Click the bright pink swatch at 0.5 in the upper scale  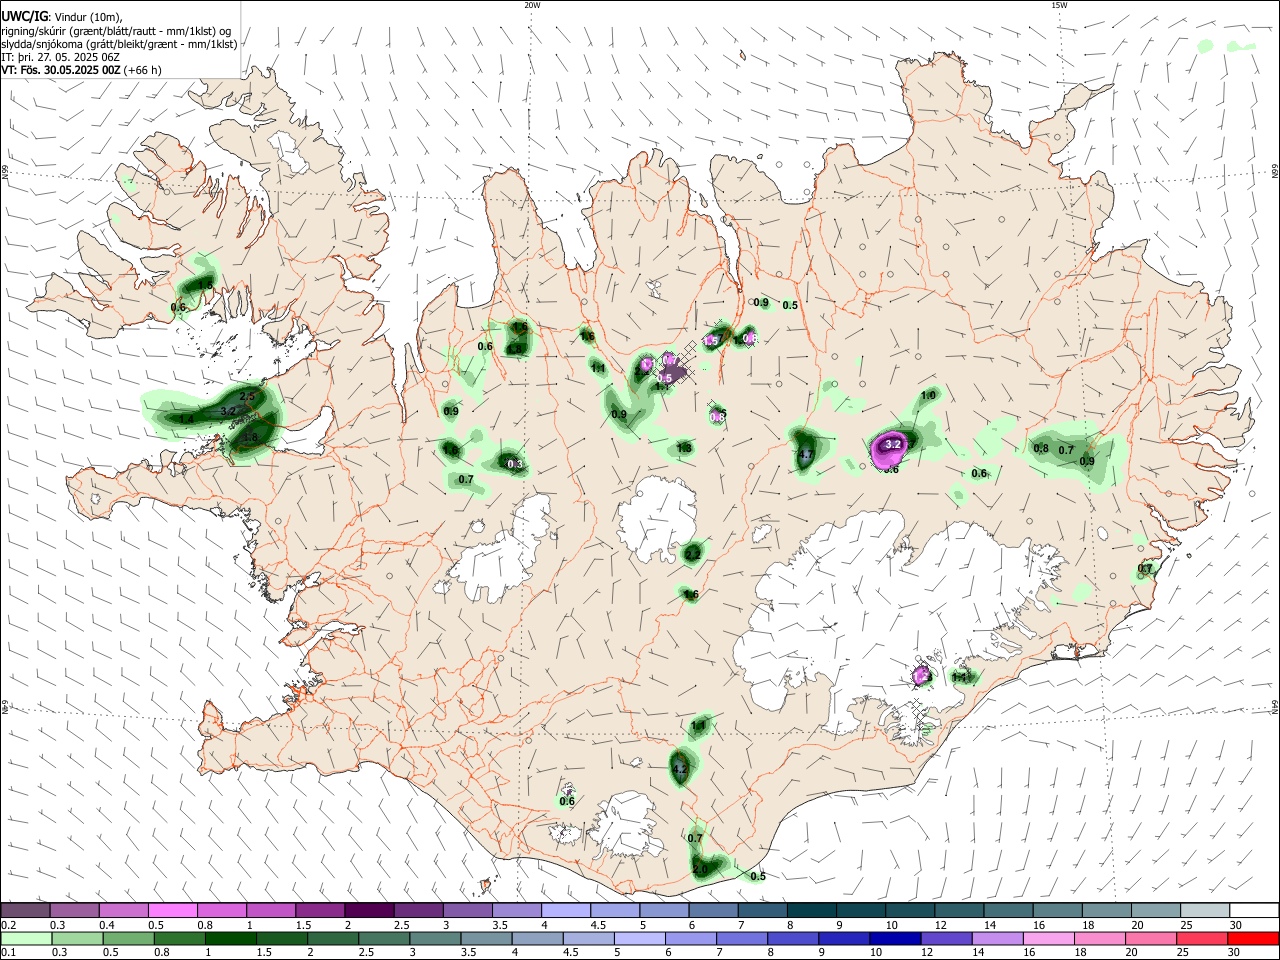click(x=172, y=911)
